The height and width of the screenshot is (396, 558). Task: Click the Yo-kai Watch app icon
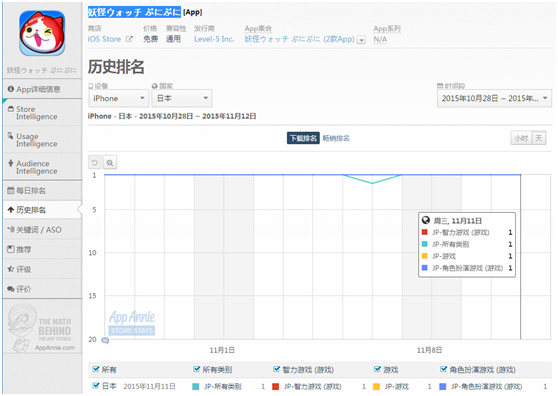42,33
